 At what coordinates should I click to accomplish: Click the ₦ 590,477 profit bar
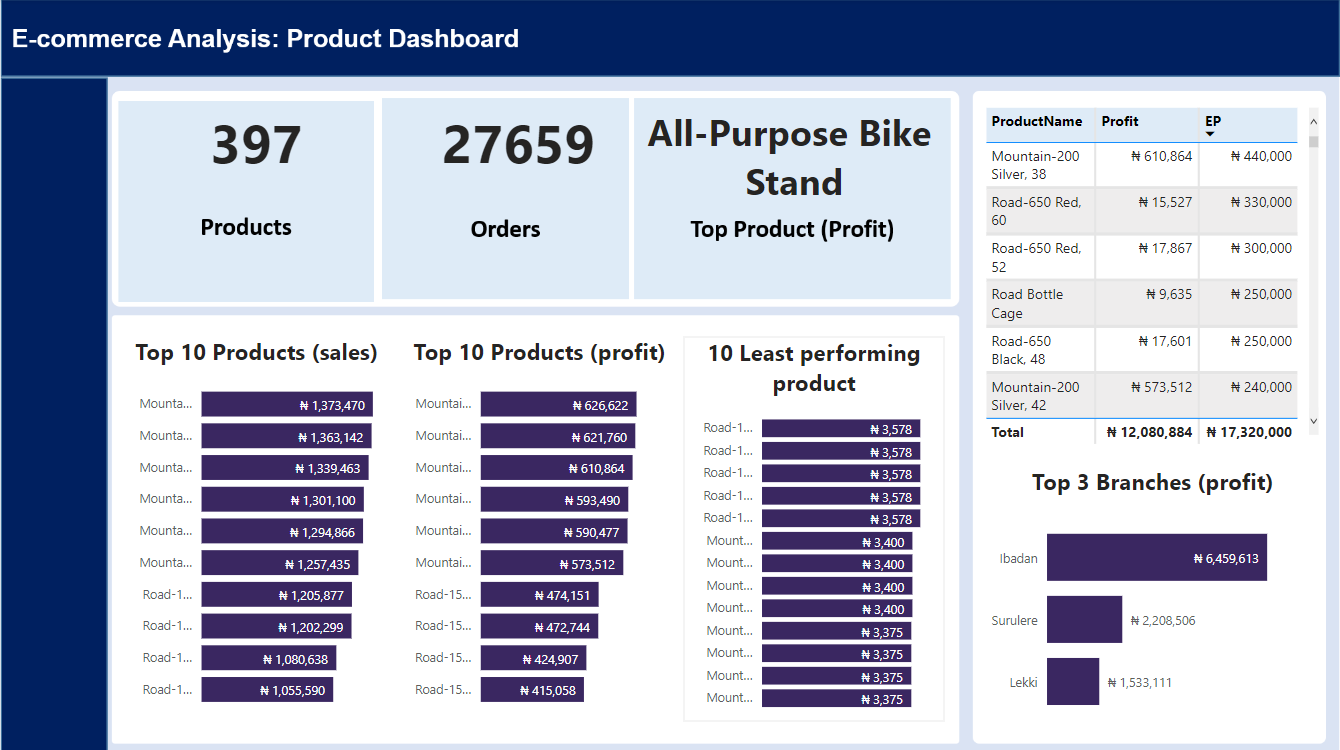(x=554, y=531)
